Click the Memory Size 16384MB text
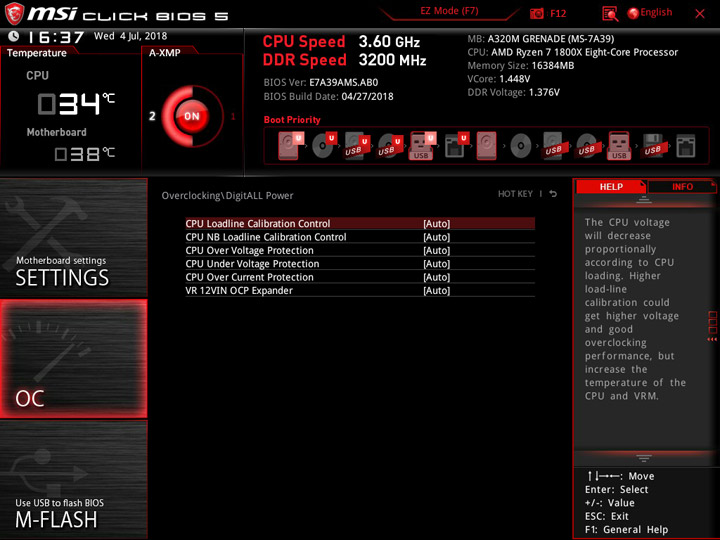Viewport: 720px width, 540px height. (x=521, y=66)
